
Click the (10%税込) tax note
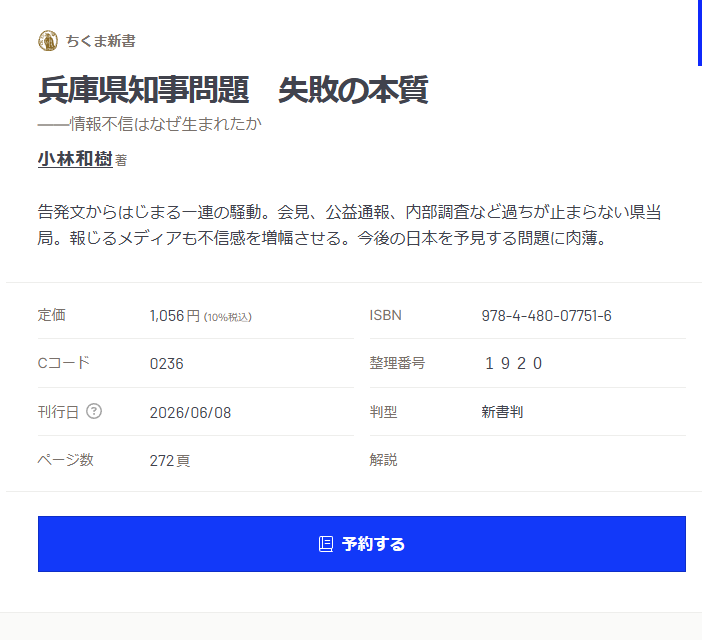(227, 317)
